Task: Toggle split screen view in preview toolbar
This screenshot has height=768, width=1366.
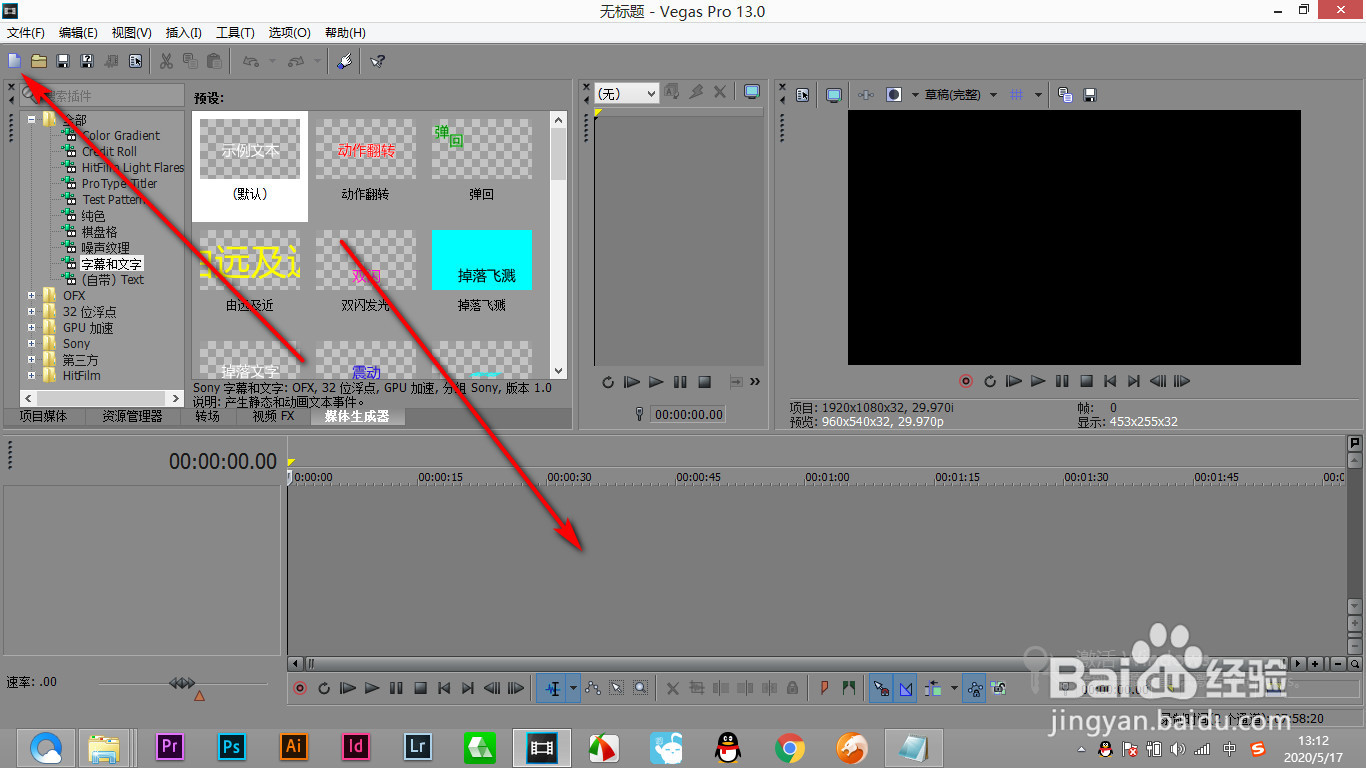Action: point(894,95)
